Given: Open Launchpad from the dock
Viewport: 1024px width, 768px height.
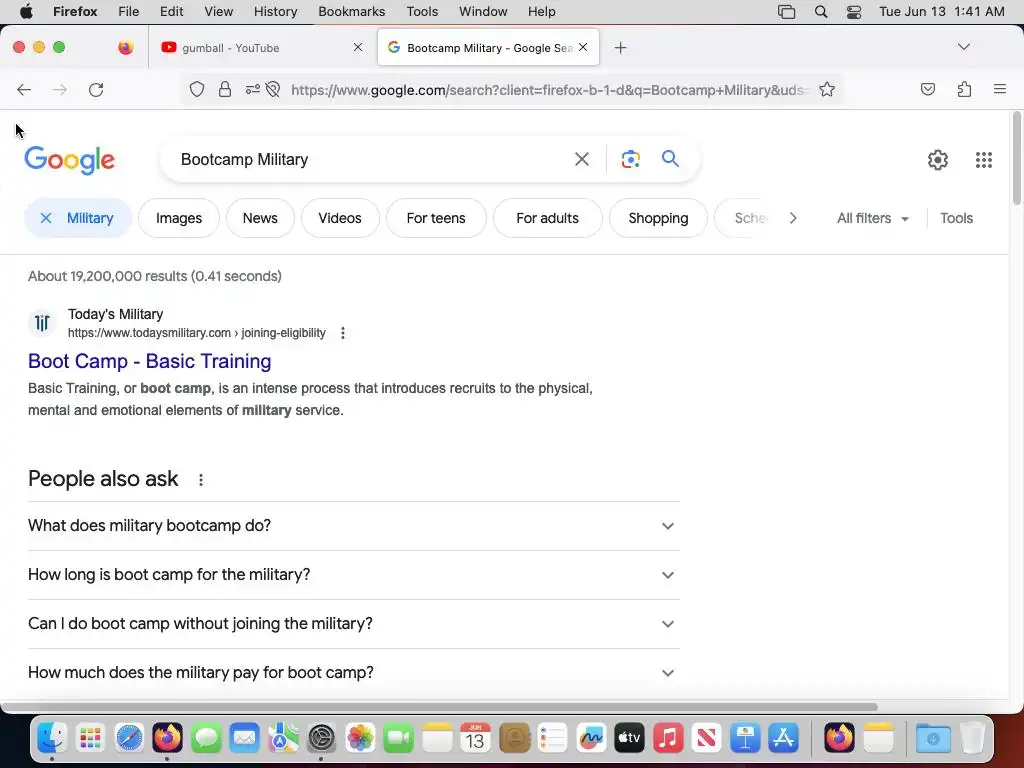Looking at the screenshot, I should [90, 739].
